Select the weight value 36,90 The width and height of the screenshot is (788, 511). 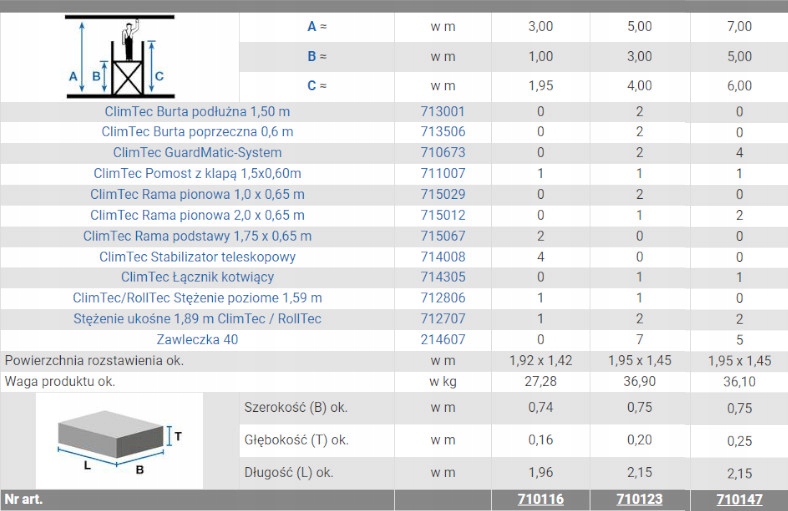[639, 382]
